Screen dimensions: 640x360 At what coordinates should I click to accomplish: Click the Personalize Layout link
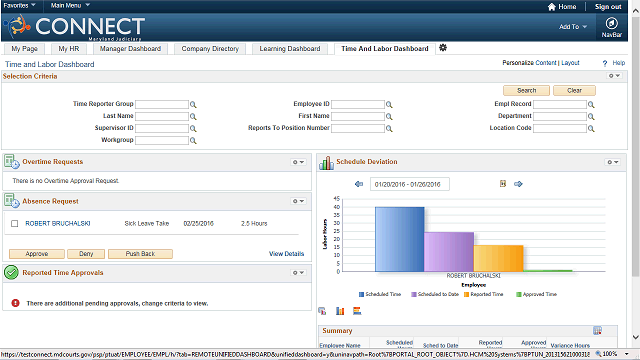click(570, 62)
